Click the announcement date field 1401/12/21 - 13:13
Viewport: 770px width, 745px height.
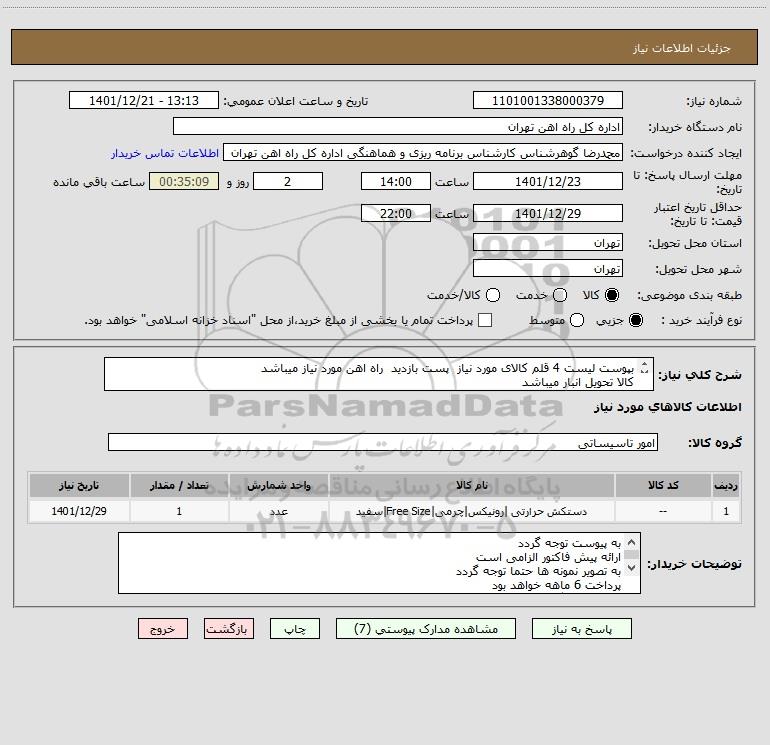144,100
